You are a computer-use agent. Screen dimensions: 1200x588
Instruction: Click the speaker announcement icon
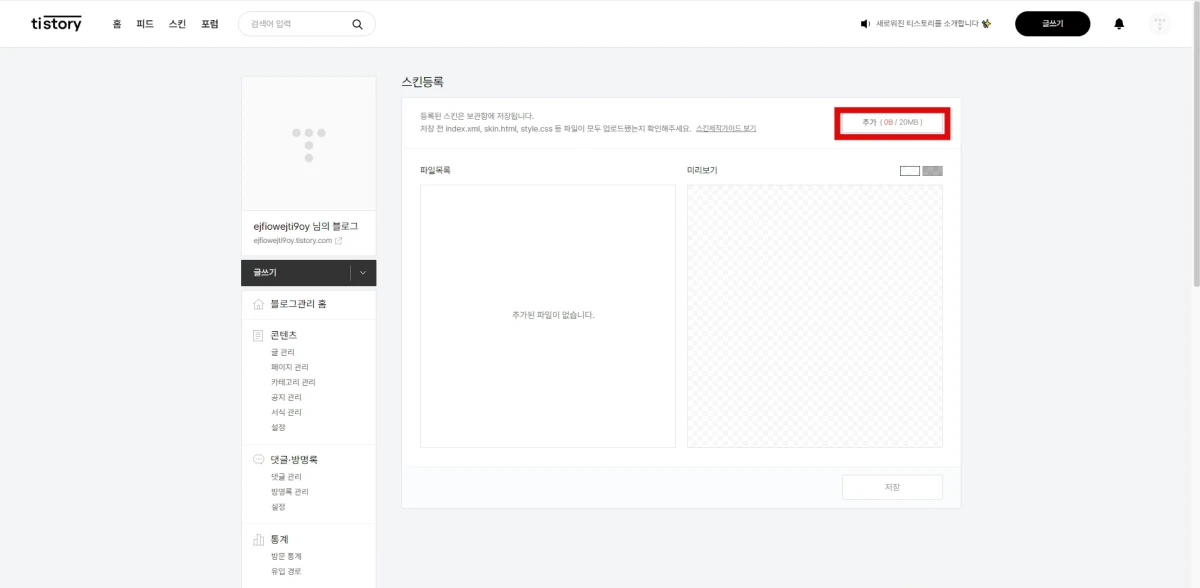pyautogui.click(x=864, y=22)
